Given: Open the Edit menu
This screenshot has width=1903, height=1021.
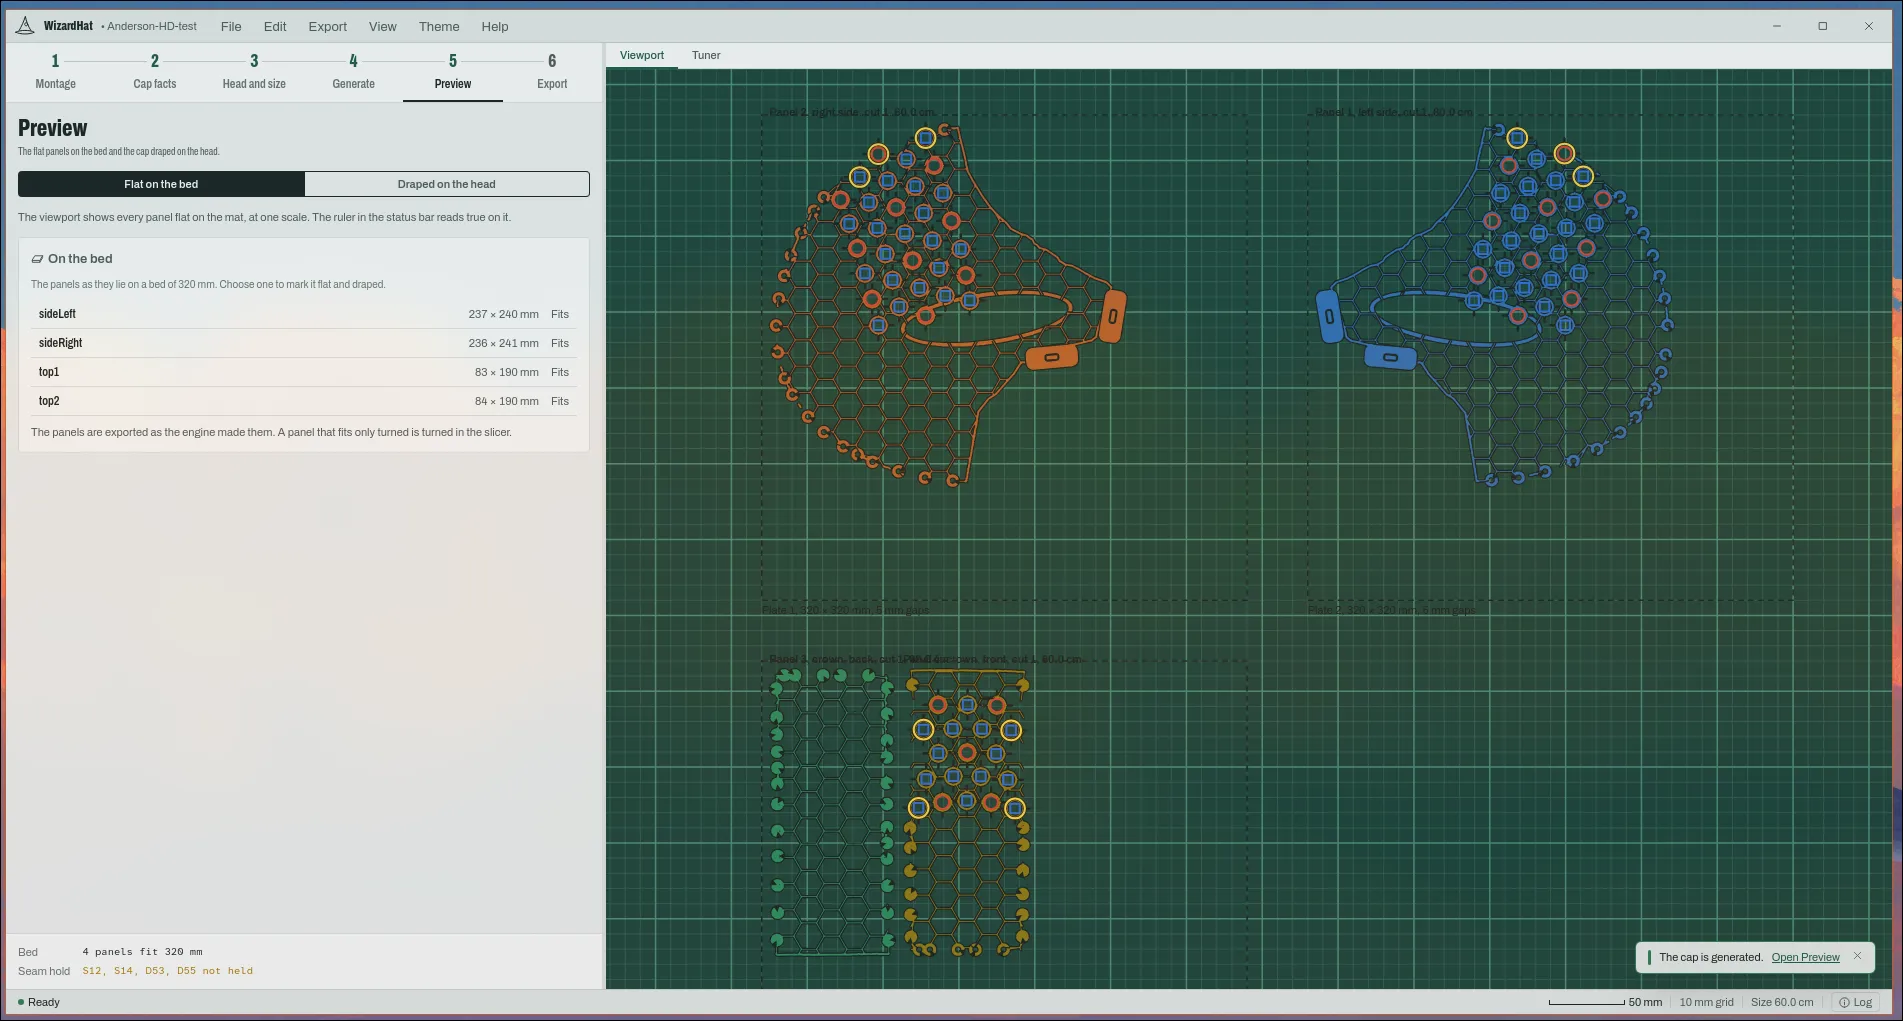Looking at the screenshot, I should 275,27.
